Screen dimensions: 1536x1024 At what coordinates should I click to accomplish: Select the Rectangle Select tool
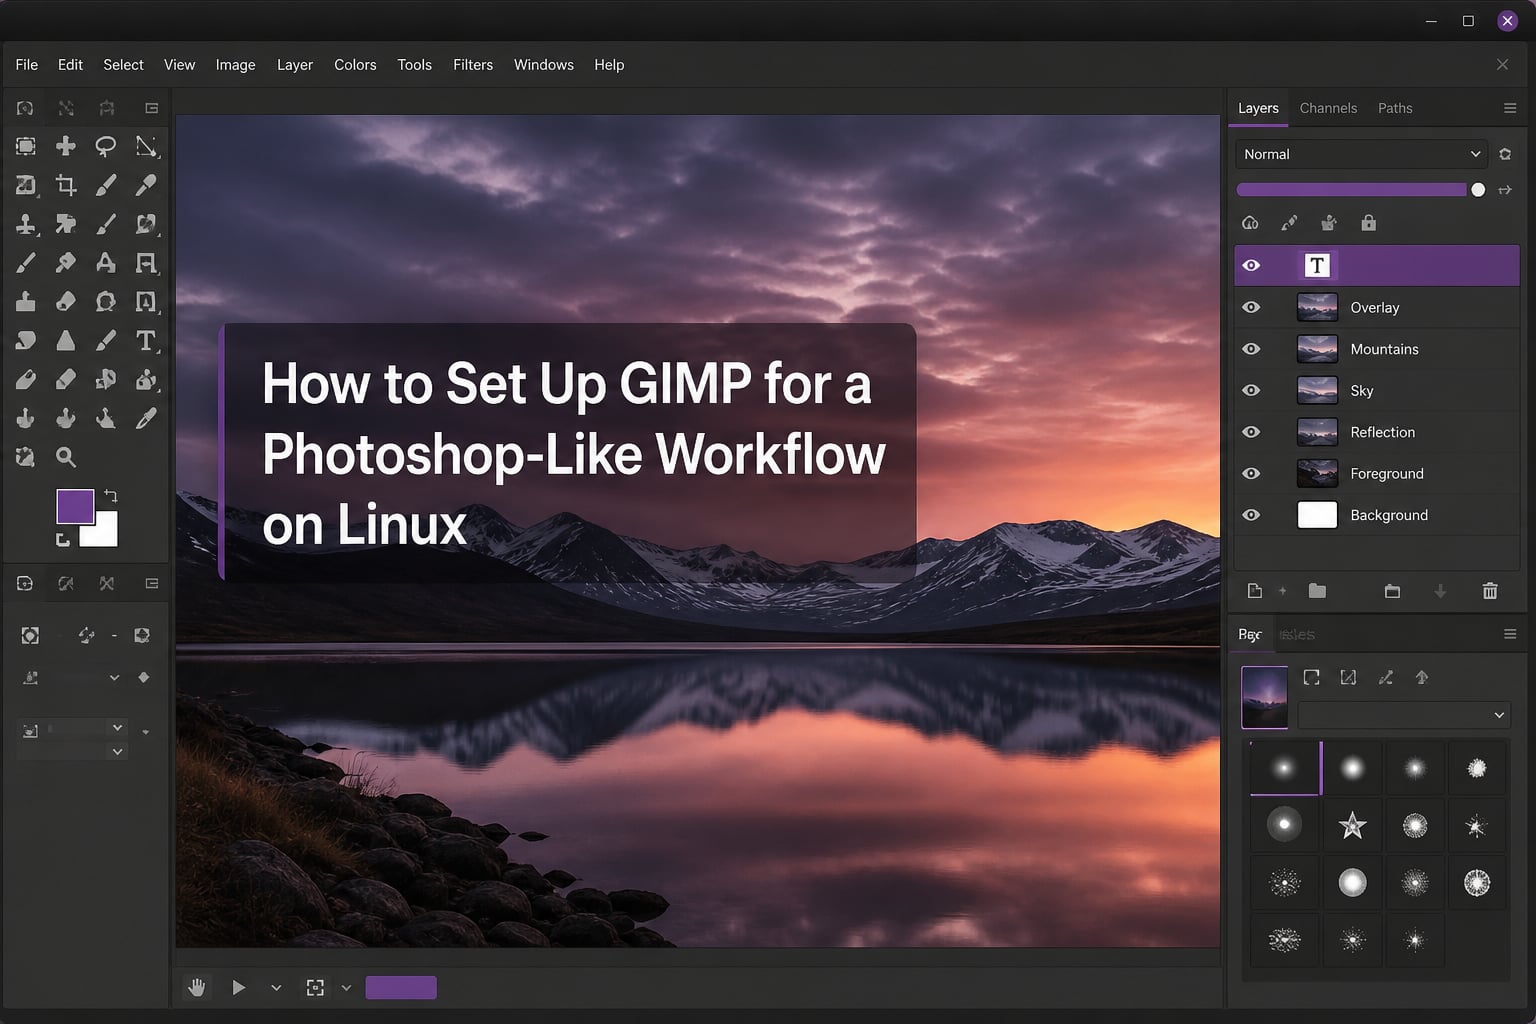pos(26,146)
